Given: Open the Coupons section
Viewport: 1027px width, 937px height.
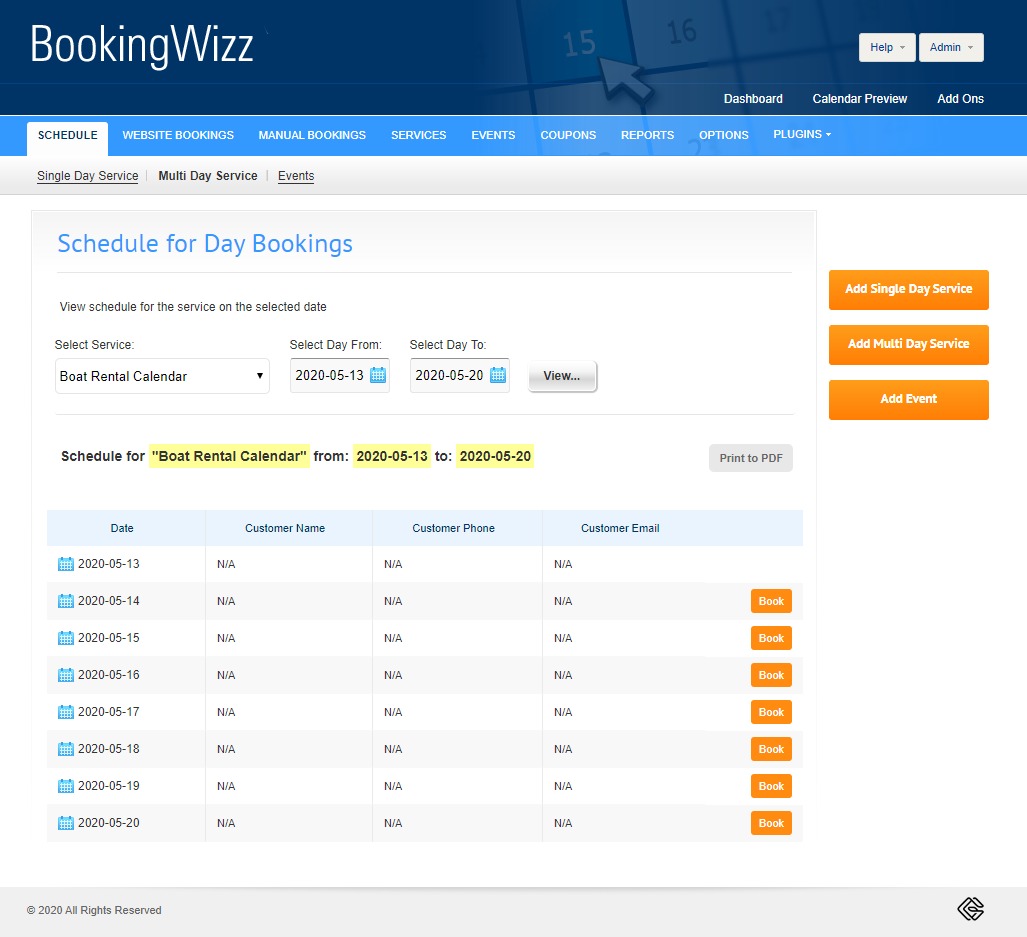Looking at the screenshot, I should [568, 134].
